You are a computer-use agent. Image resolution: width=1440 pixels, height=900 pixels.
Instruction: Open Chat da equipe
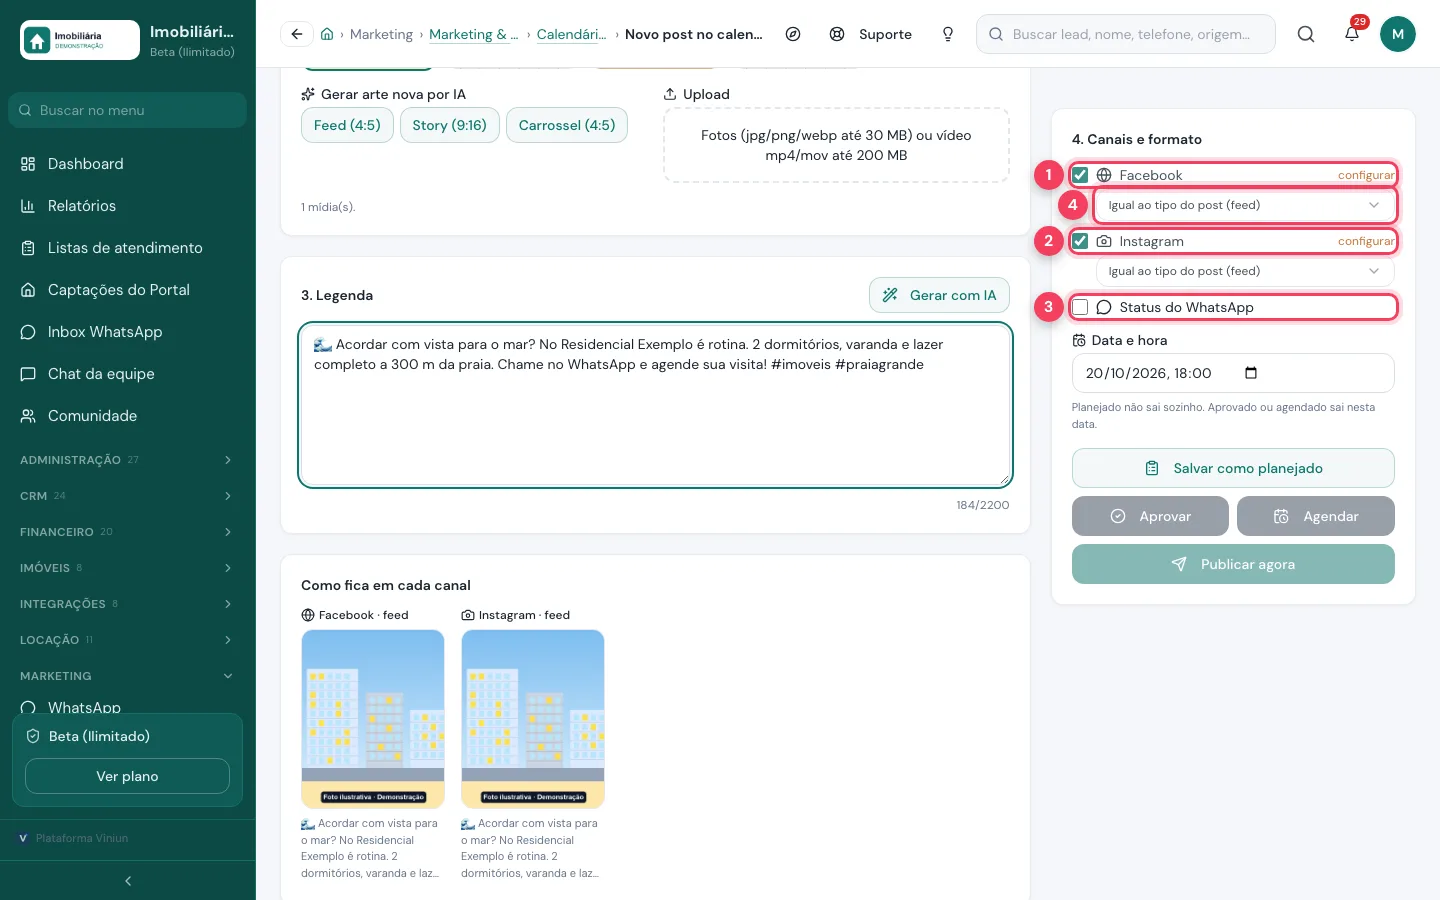127,374
